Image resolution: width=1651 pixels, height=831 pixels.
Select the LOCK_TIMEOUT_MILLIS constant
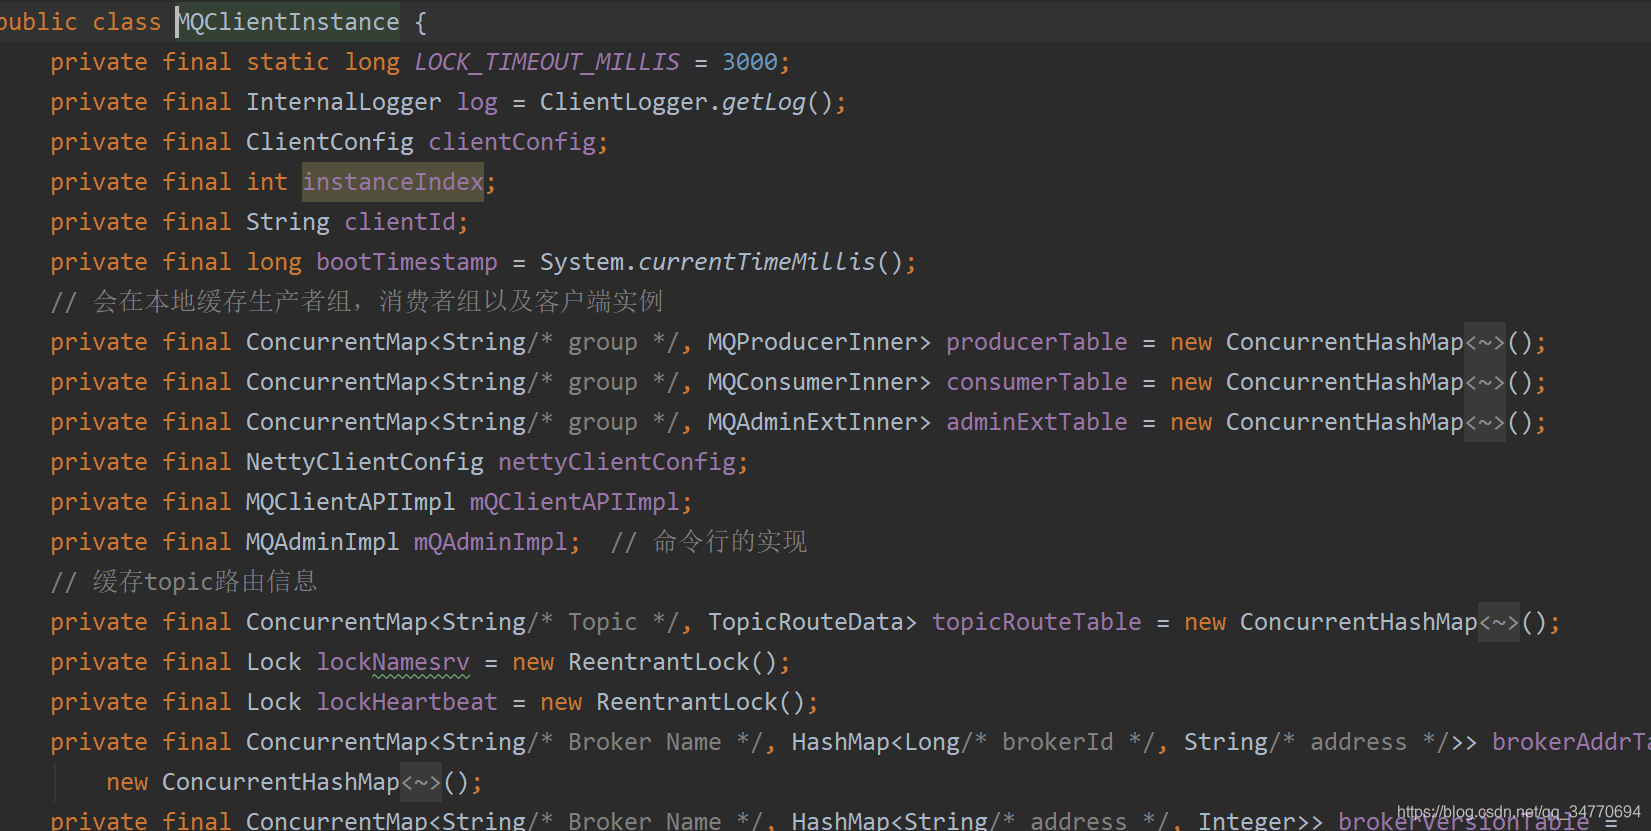click(x=547, y=62)
